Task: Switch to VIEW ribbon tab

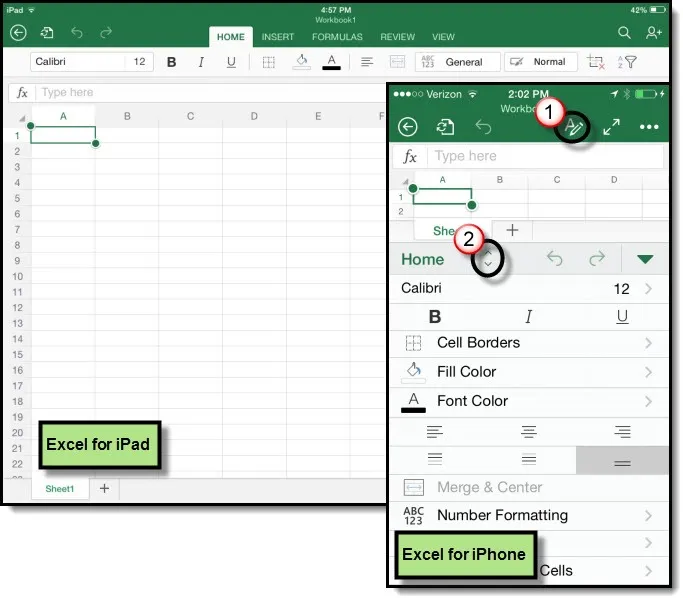Action: 443,37
